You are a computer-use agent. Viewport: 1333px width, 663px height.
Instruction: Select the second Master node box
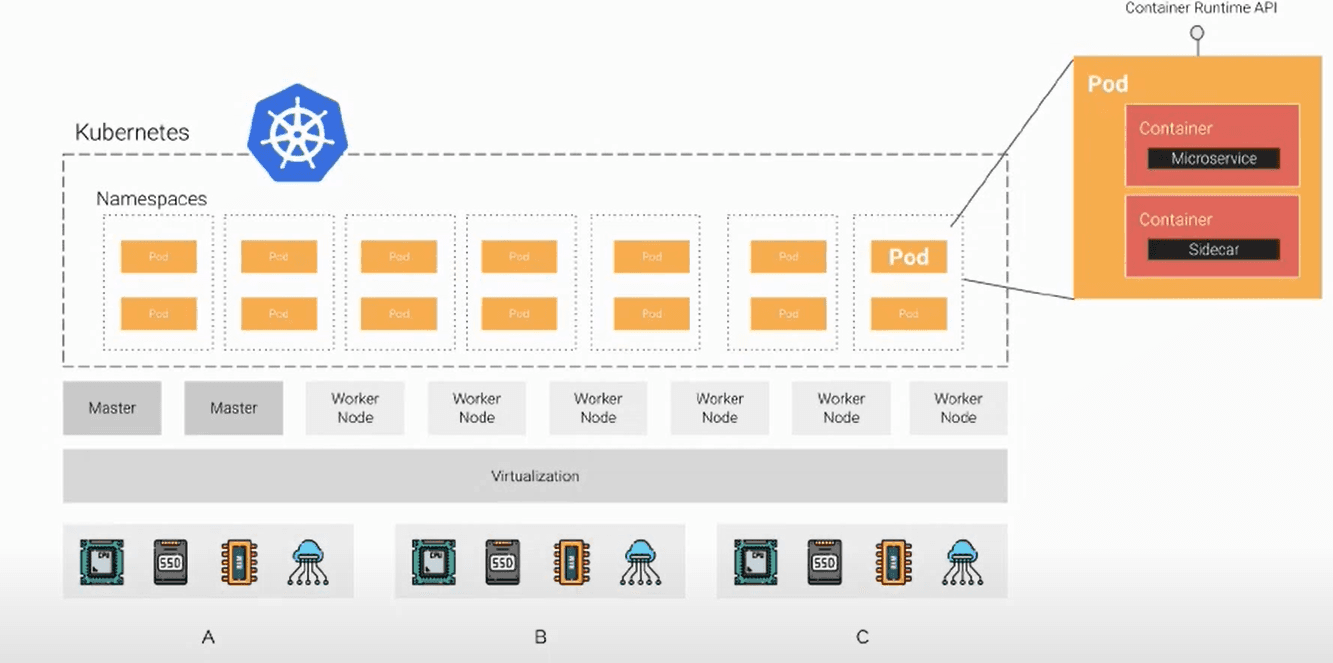234,408
